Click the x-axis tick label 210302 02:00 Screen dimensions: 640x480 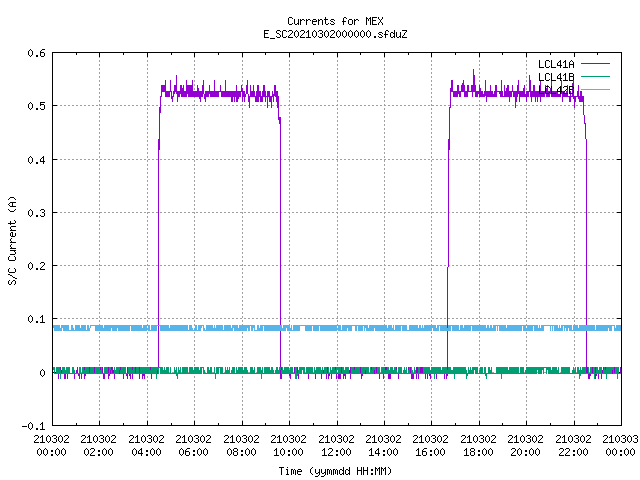pyautogui.click(x=98, y=446)
